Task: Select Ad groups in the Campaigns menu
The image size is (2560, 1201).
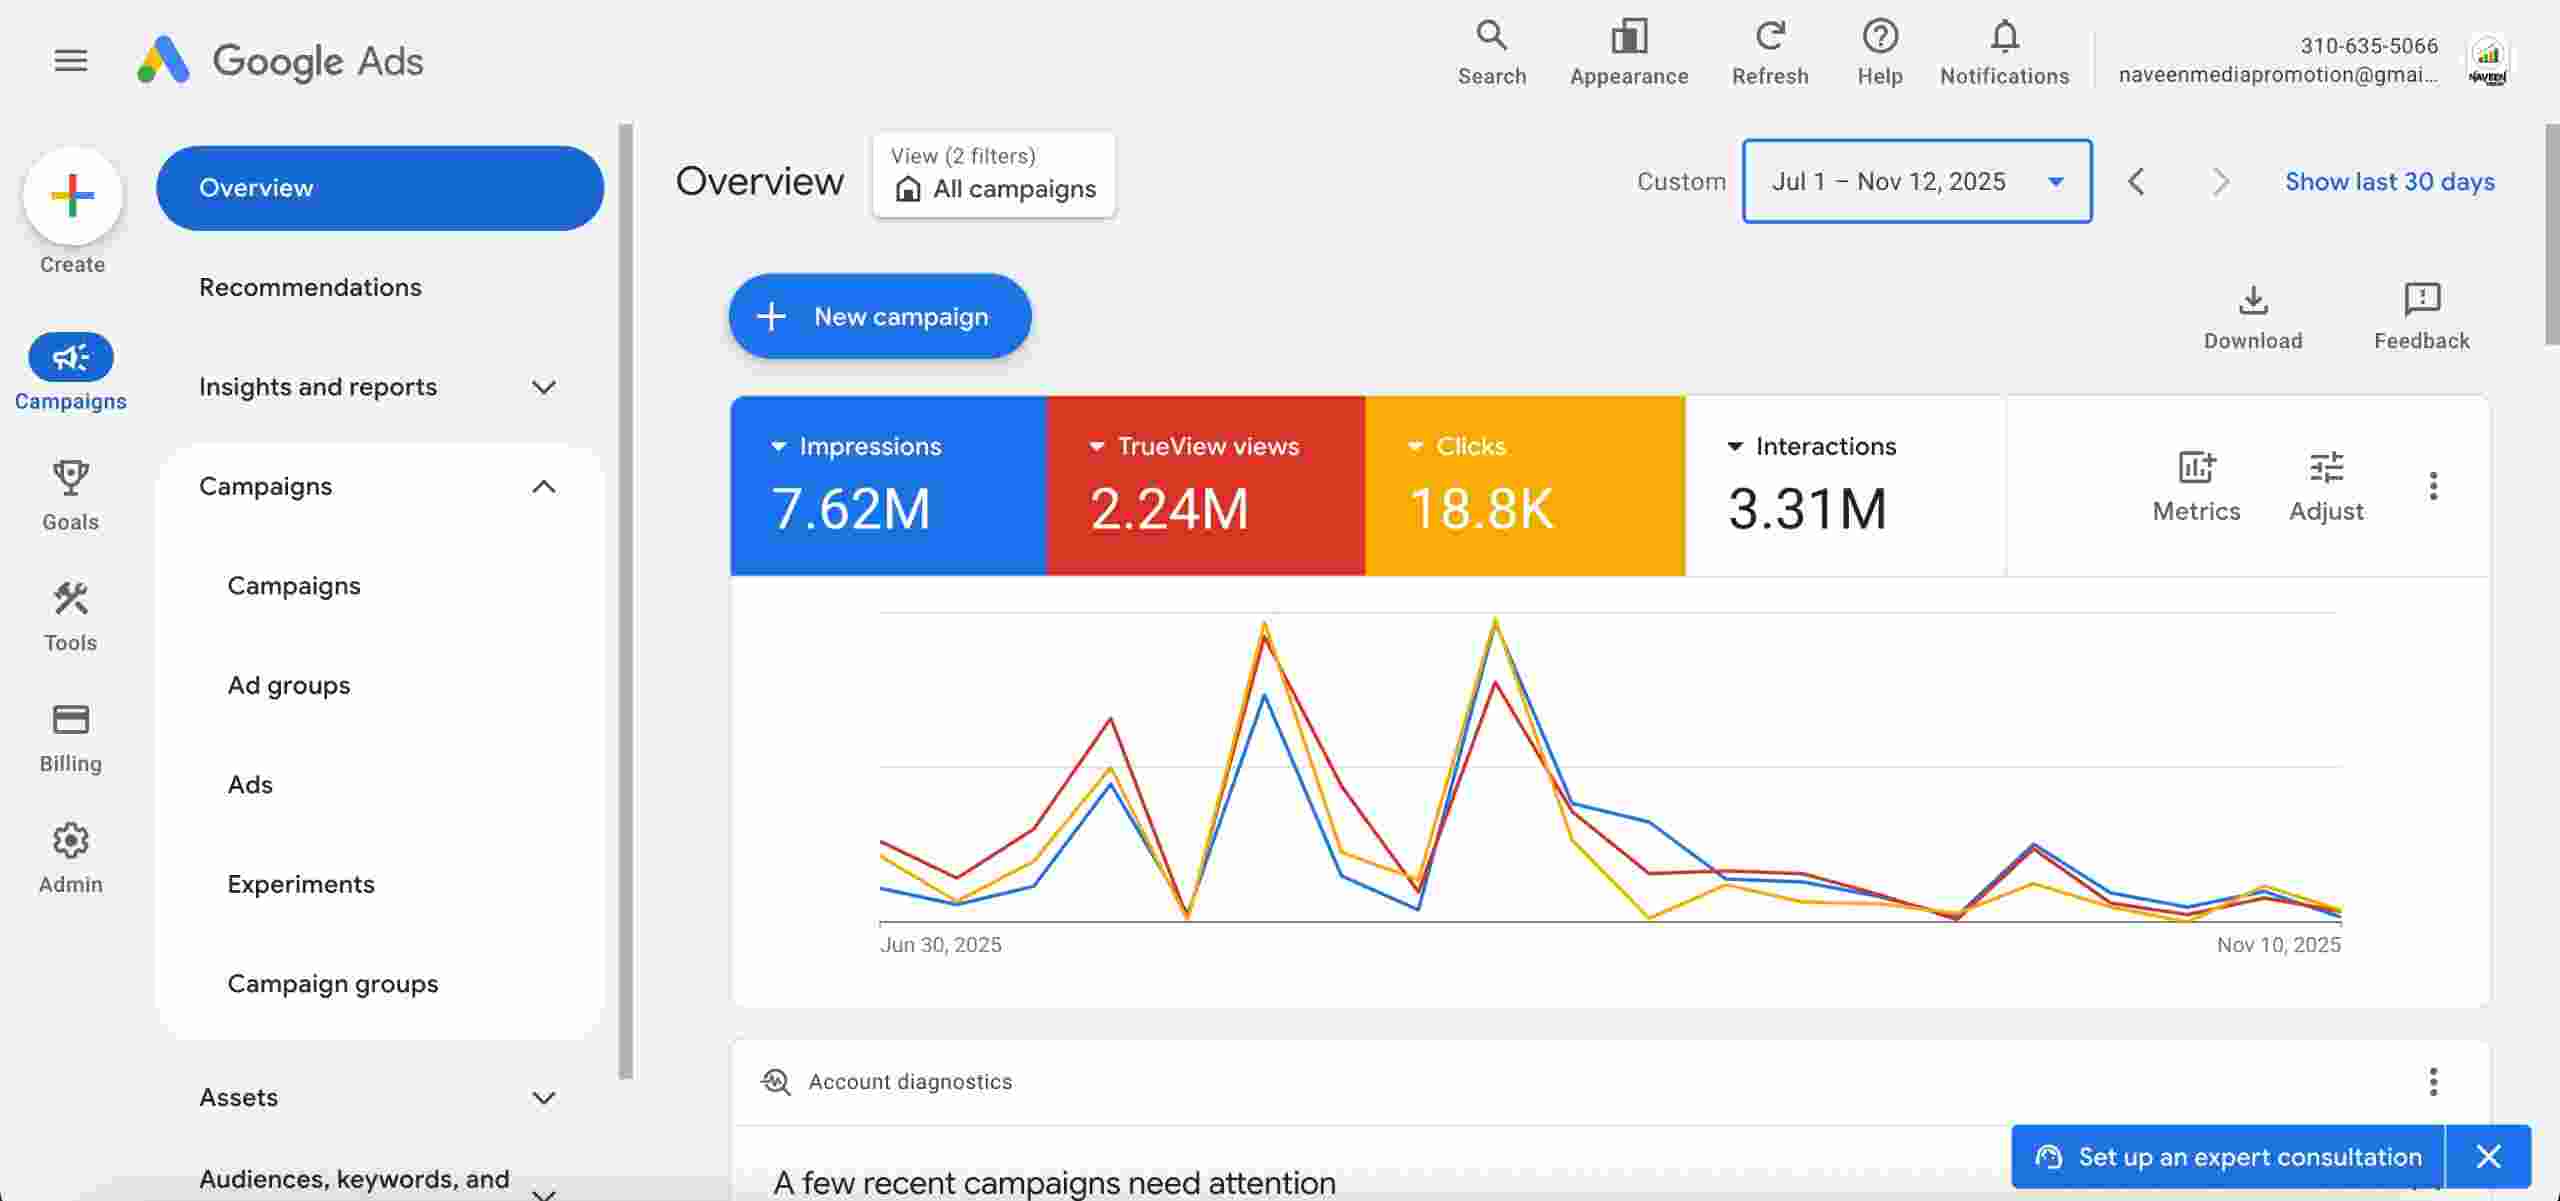Action: tap(289, 685)
